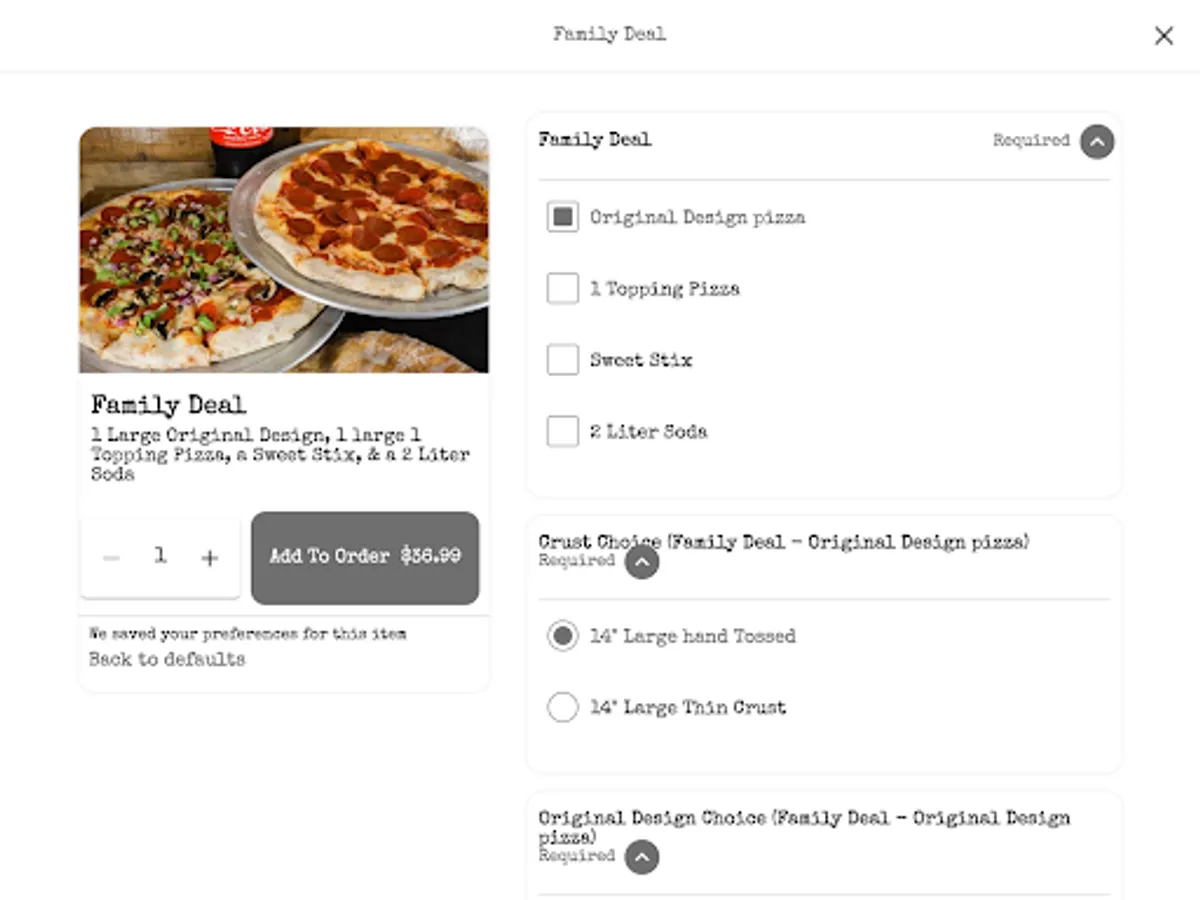Click the Sweet Stix option label
This screenshot has width=1200, height=900.
[x=641, y=360]
